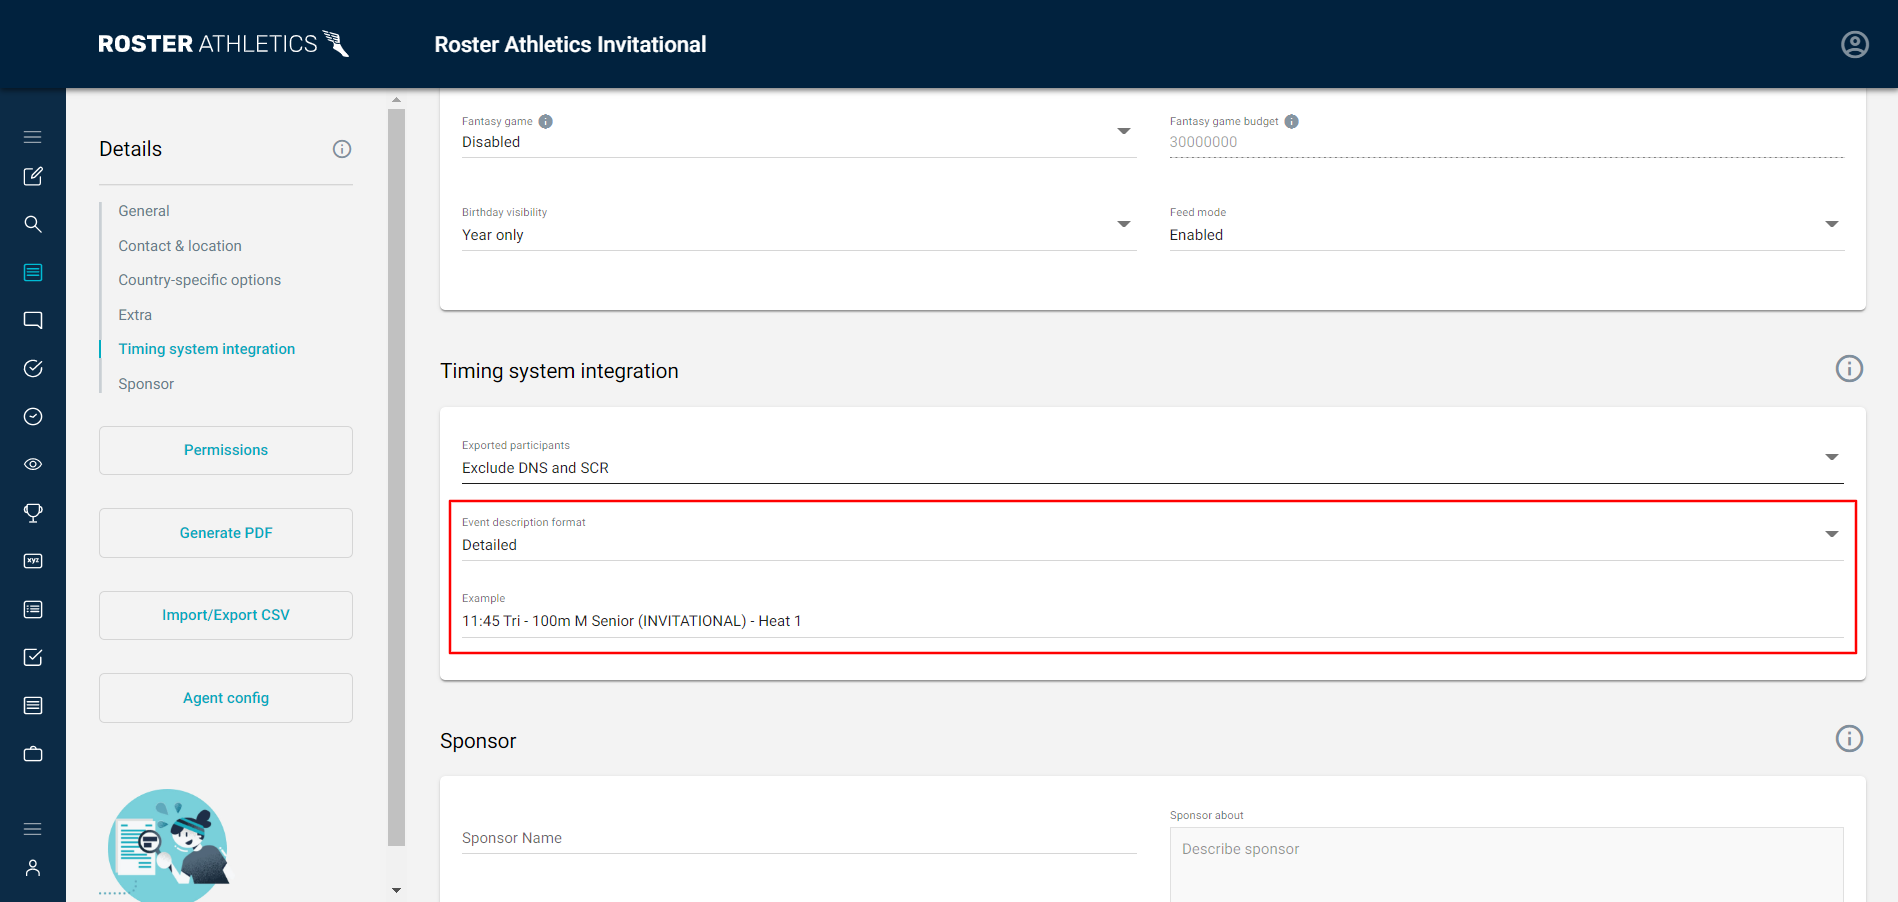Click the eye visibility icon in sidebar
This screenshot has height=902, width=1898.
[33, 464]
